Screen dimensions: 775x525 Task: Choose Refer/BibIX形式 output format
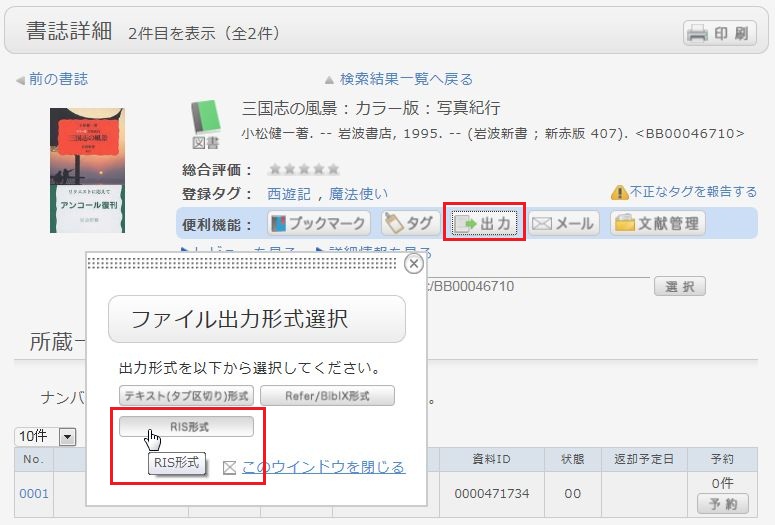pos(327,396)
